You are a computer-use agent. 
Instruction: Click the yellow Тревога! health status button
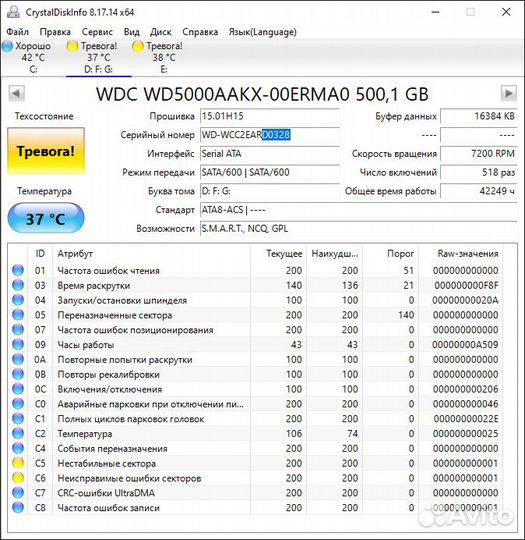(x=46, y=151)
